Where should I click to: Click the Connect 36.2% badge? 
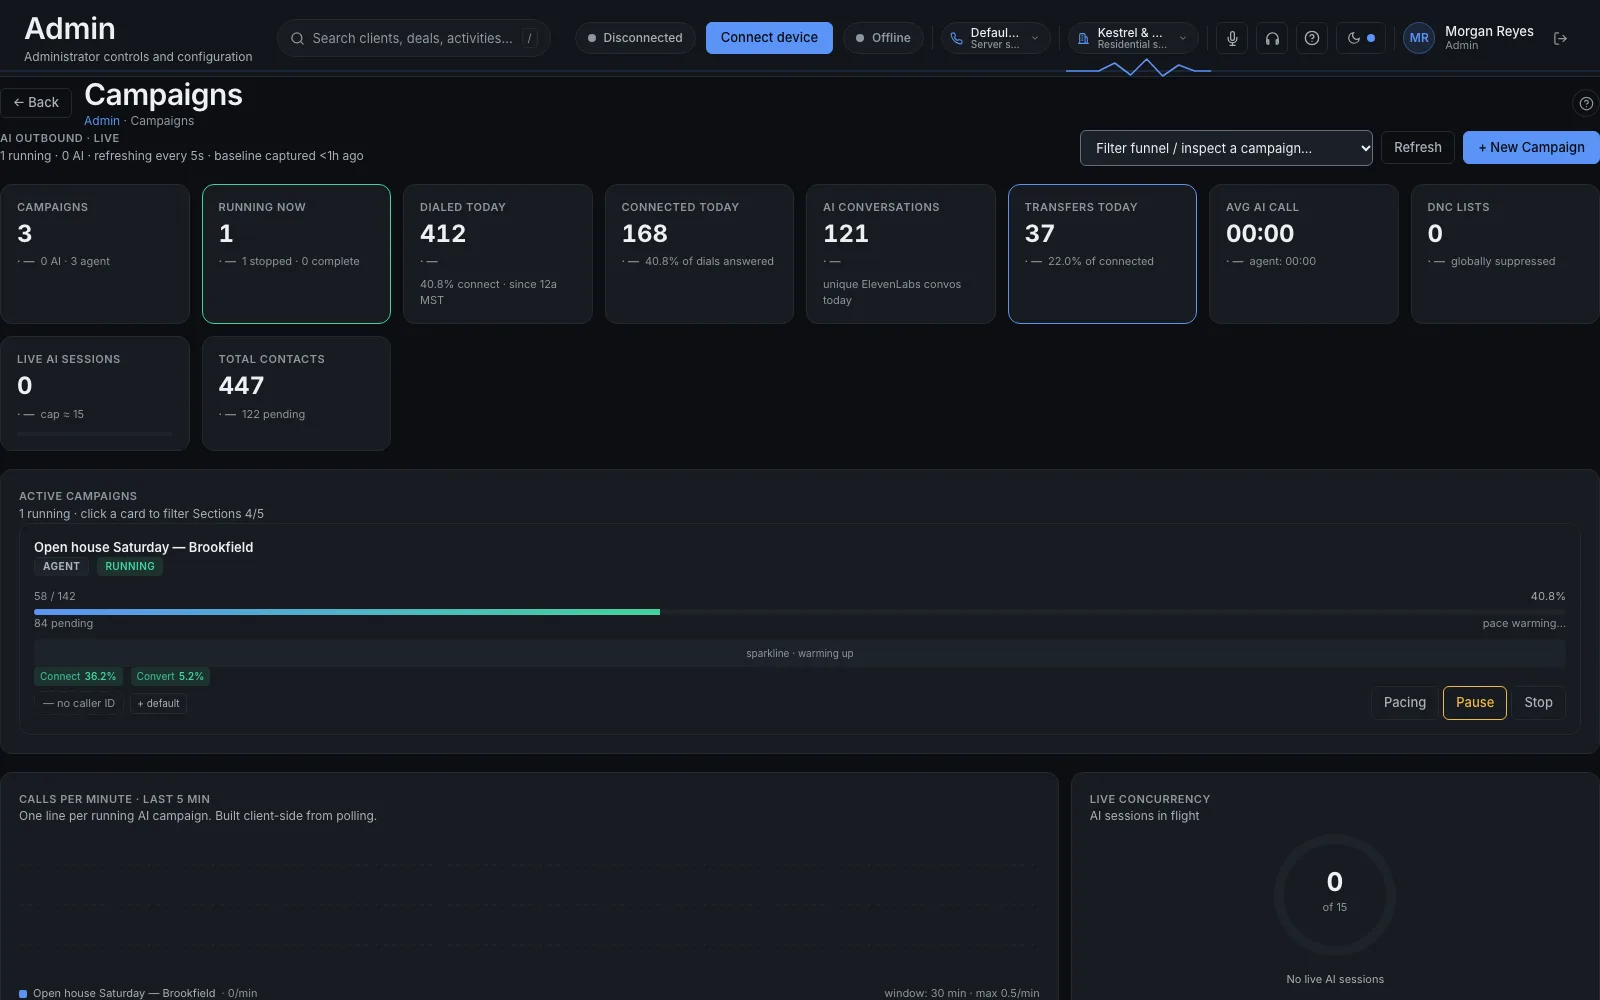tap(78, 676)
